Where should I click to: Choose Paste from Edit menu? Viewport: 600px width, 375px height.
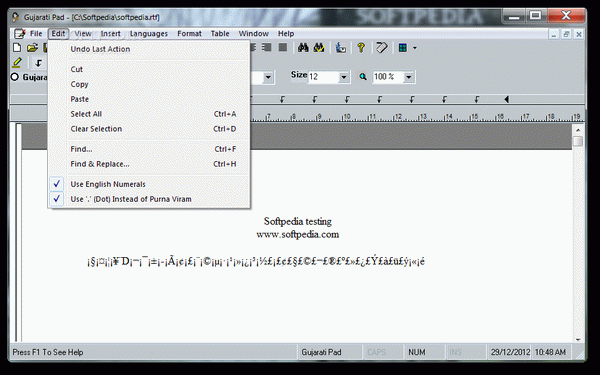click(149, 99)
